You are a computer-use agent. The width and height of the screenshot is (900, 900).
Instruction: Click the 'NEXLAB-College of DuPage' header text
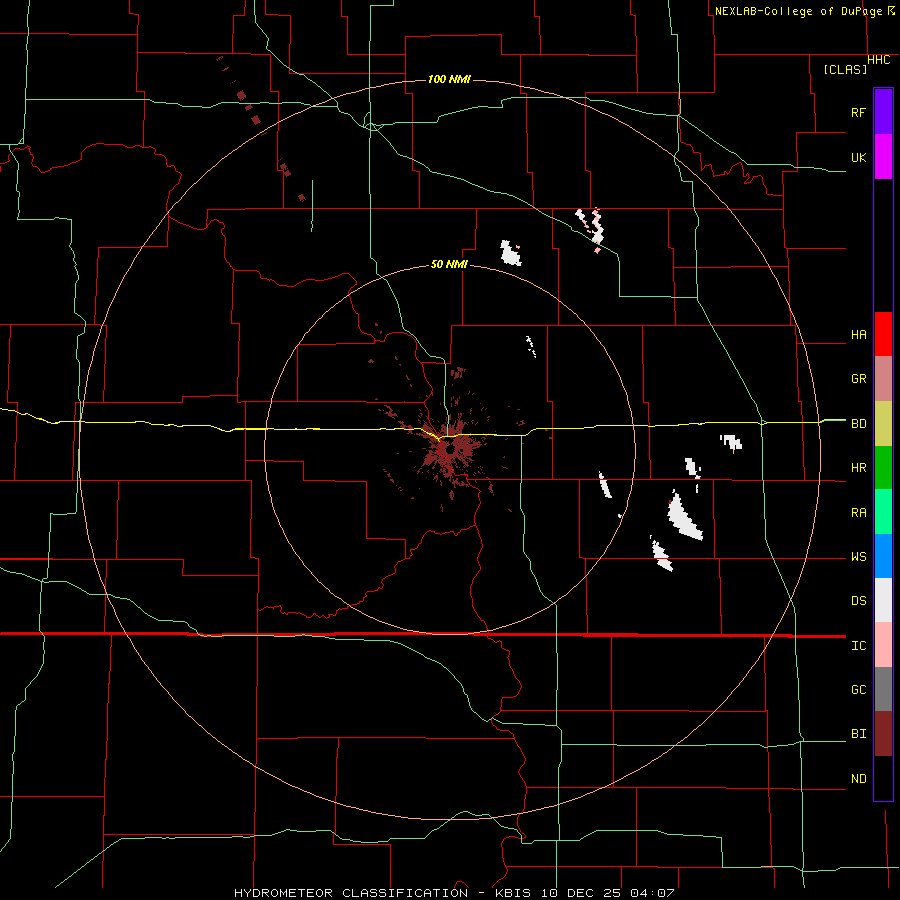click(x=799, y=11)
